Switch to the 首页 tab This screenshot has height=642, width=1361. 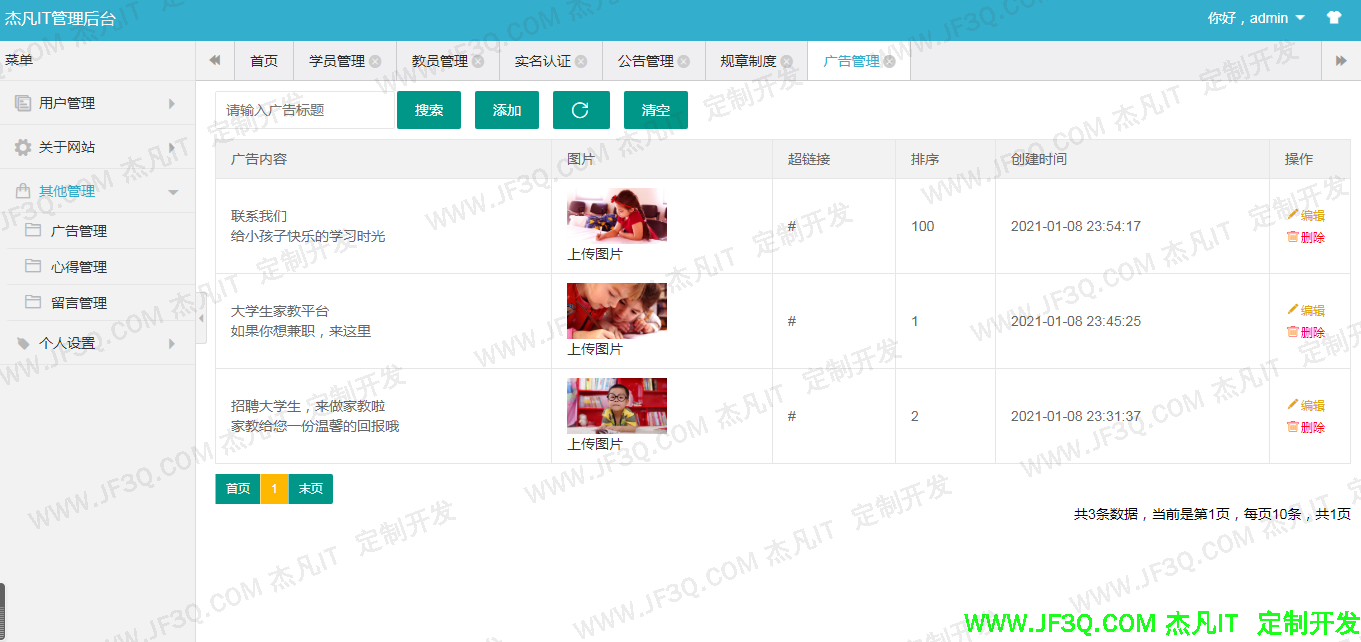263,61
